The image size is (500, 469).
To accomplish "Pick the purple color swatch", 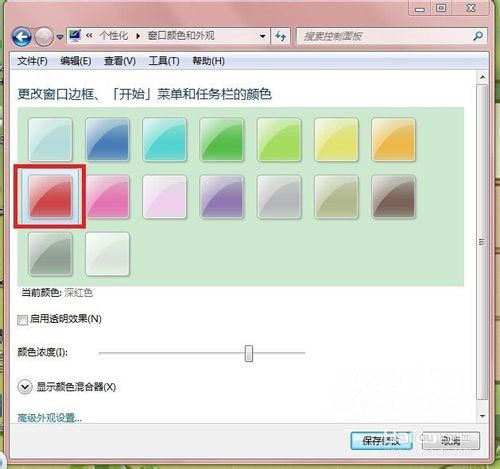I will 222,197.
